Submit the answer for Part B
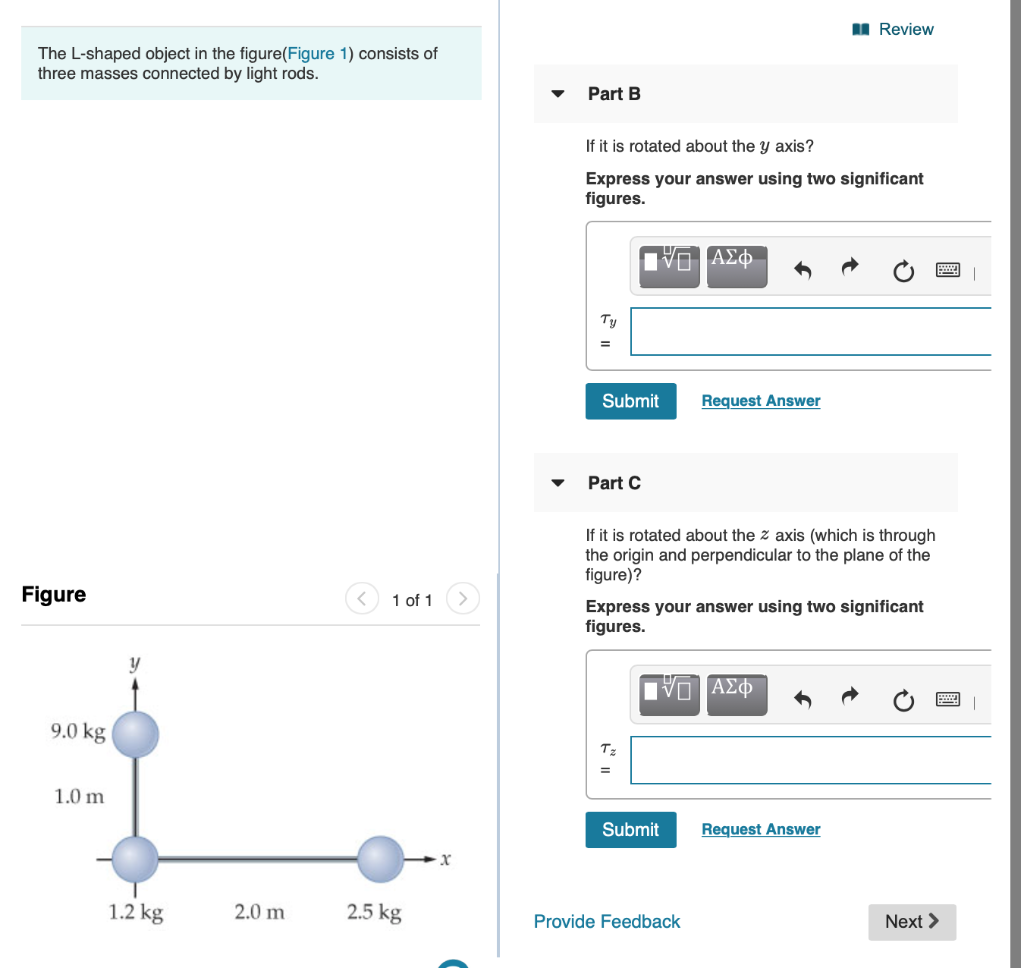 click(630, 400)
